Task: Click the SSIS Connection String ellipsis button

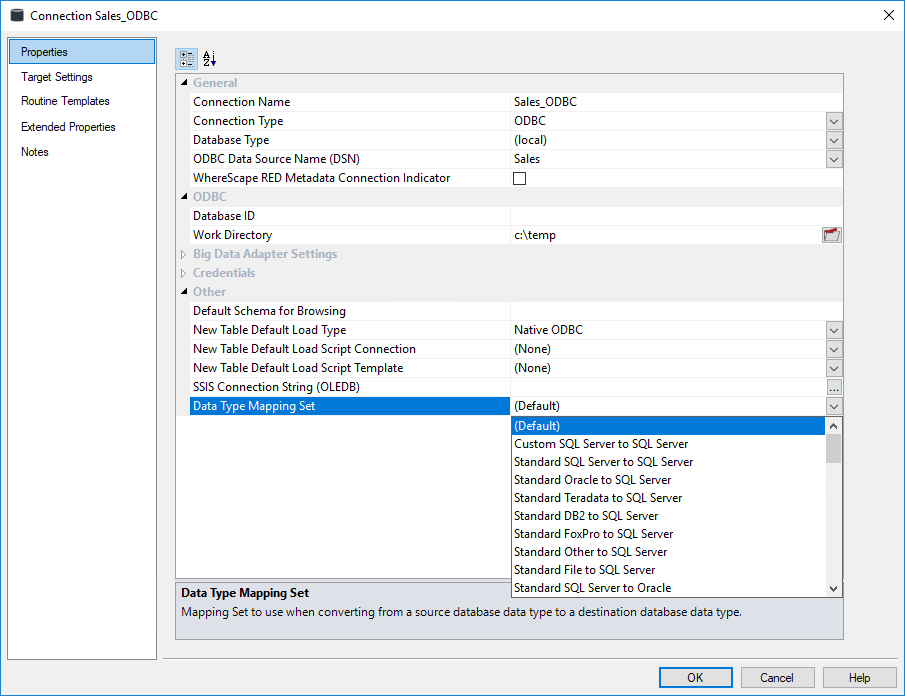Action: (x=834, y=387)
